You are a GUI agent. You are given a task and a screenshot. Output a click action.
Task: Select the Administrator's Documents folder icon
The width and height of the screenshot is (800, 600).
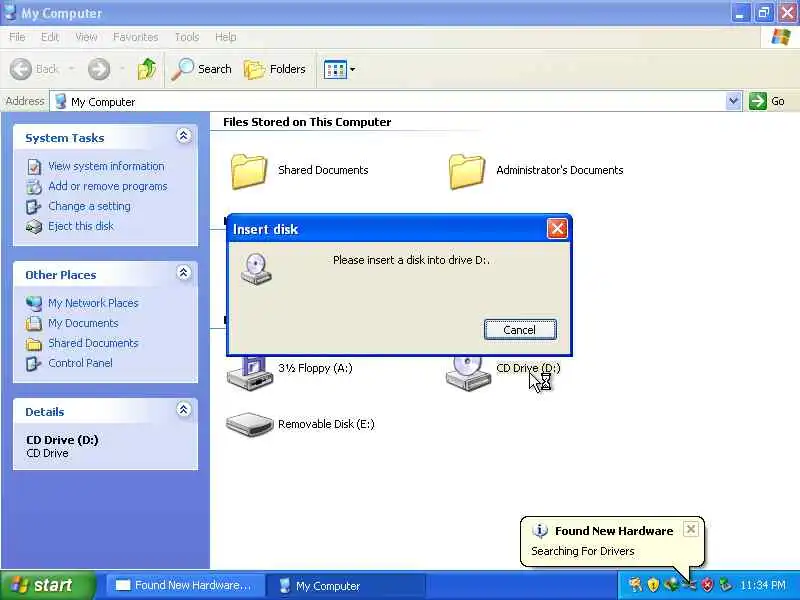pyautogui.click(x=467, y=171)
